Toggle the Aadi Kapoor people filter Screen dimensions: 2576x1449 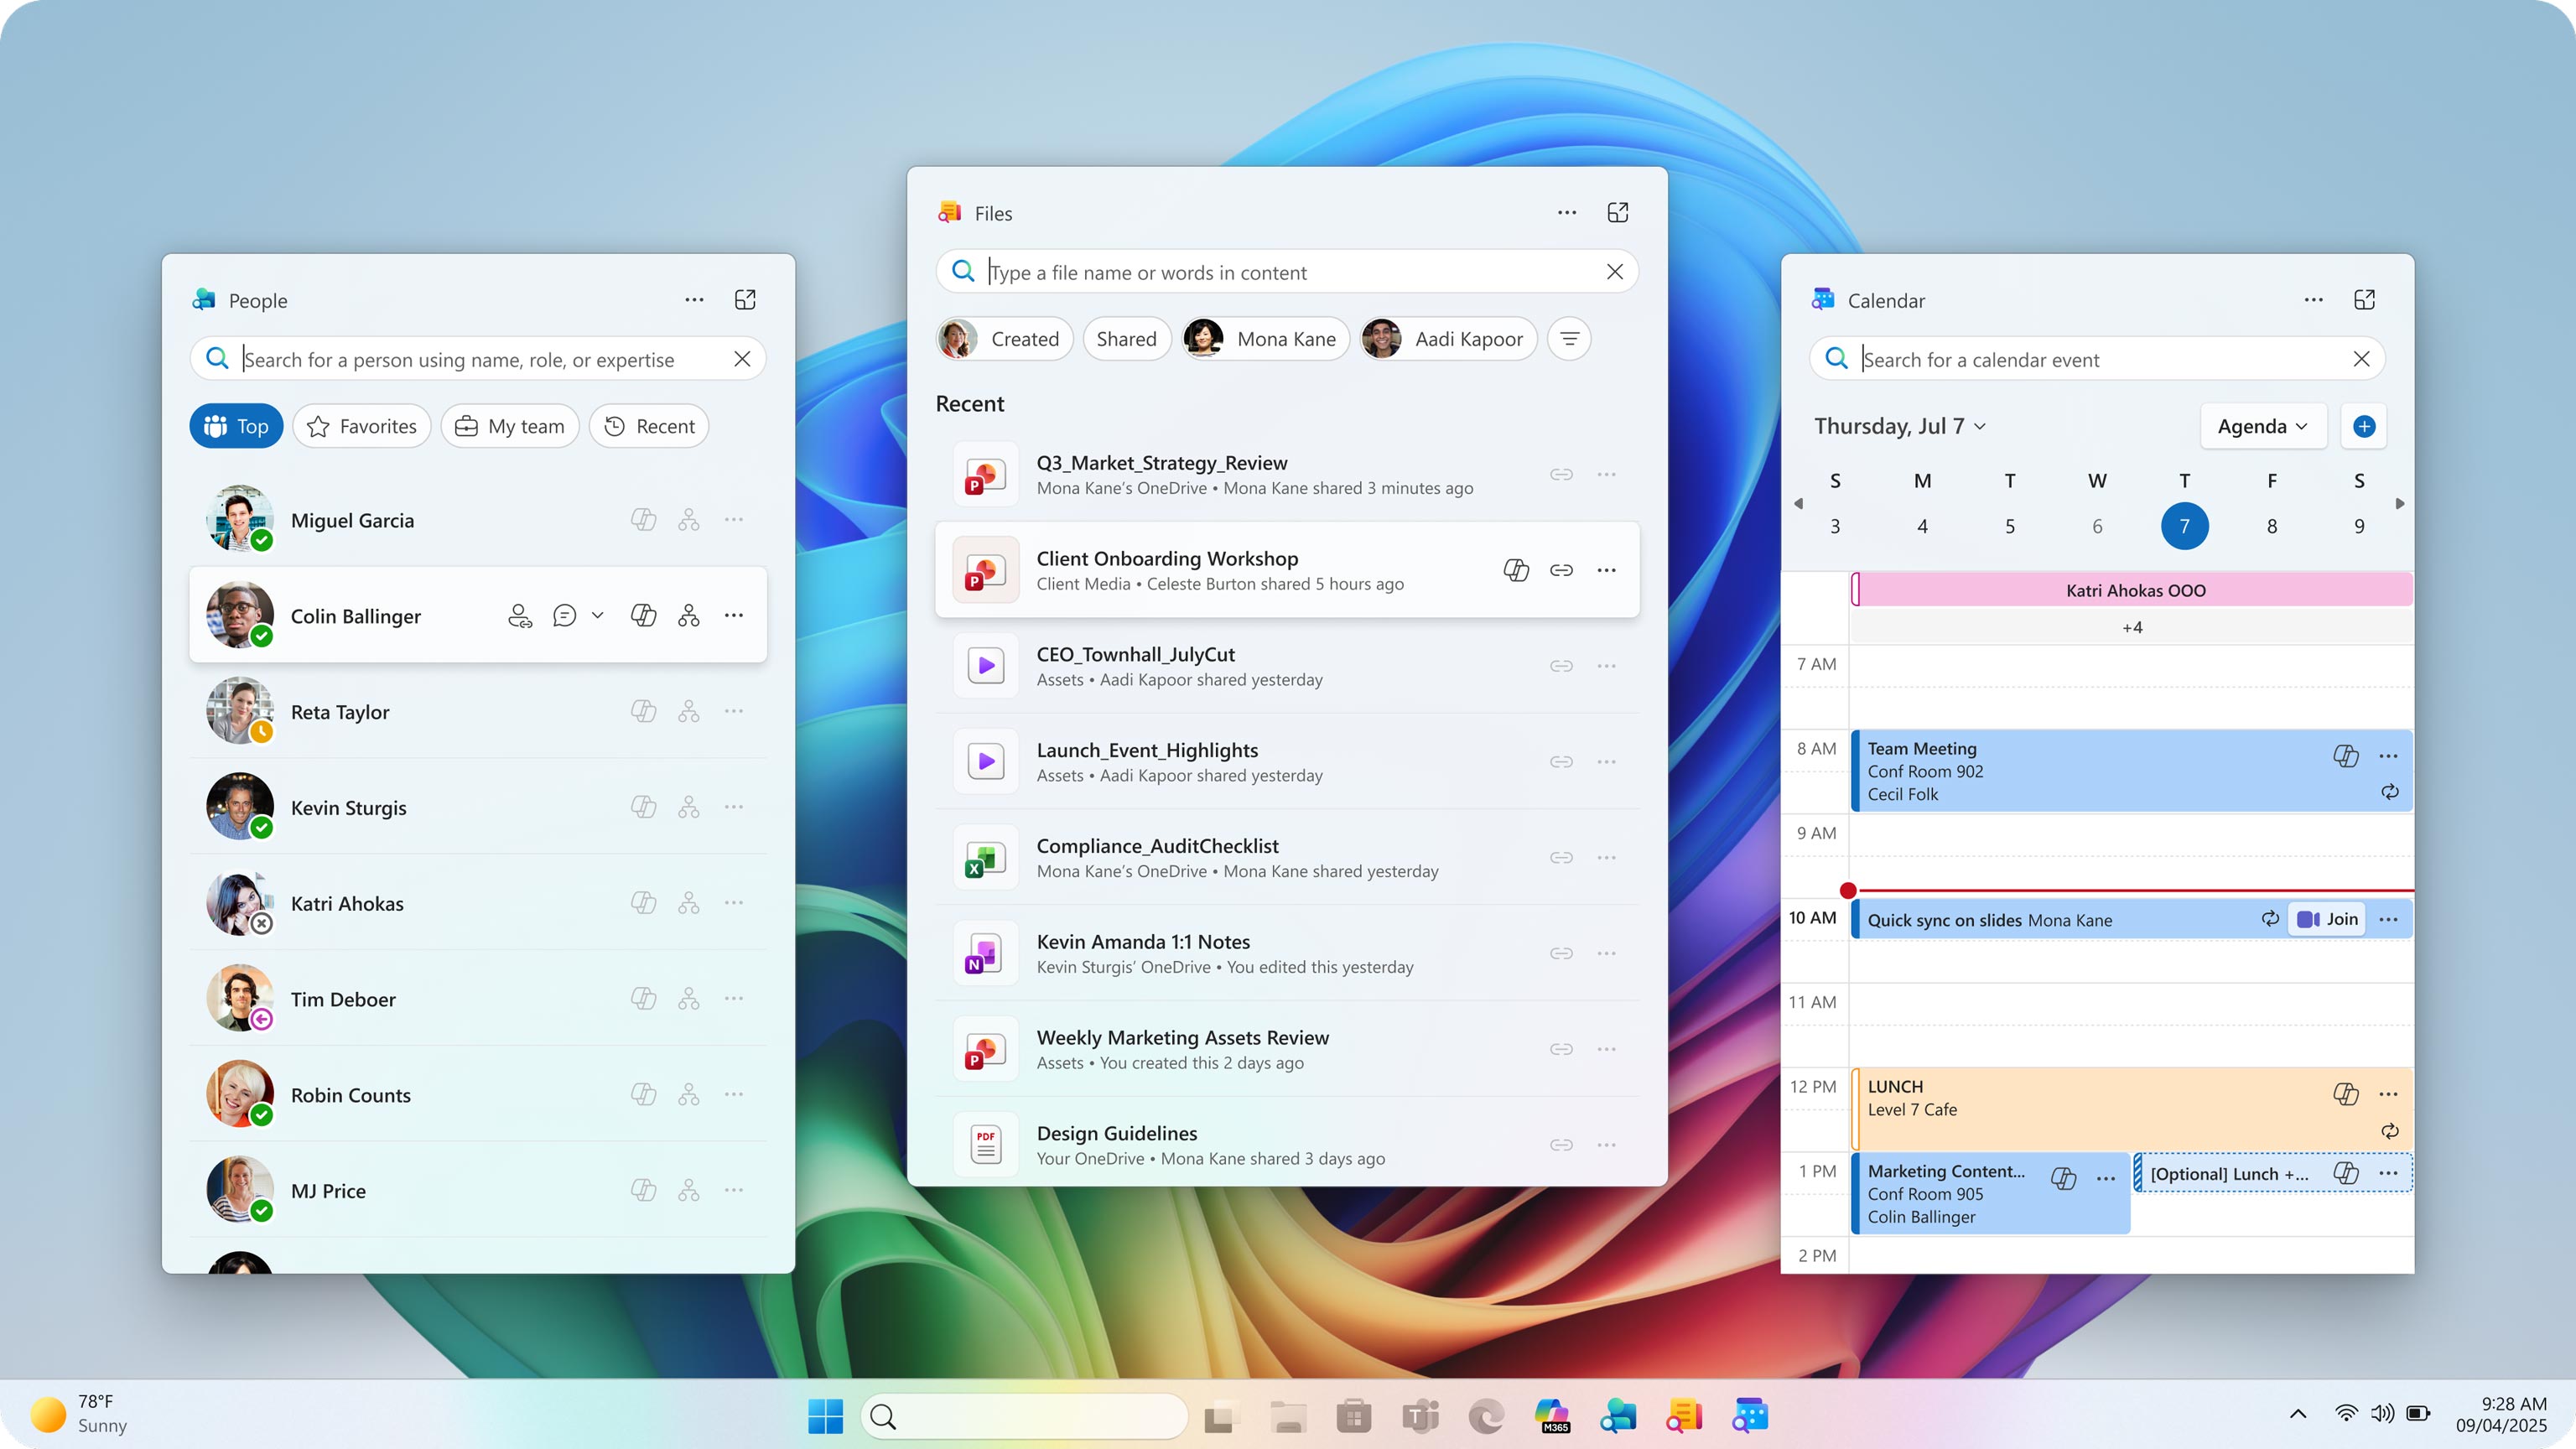pos(1446,338)
